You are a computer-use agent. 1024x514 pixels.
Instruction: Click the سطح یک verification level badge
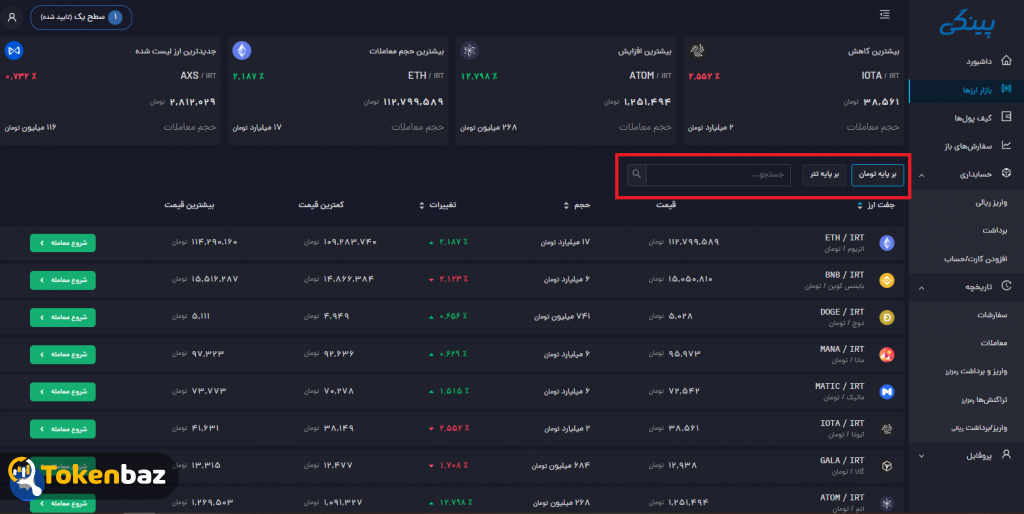(81, 17)
